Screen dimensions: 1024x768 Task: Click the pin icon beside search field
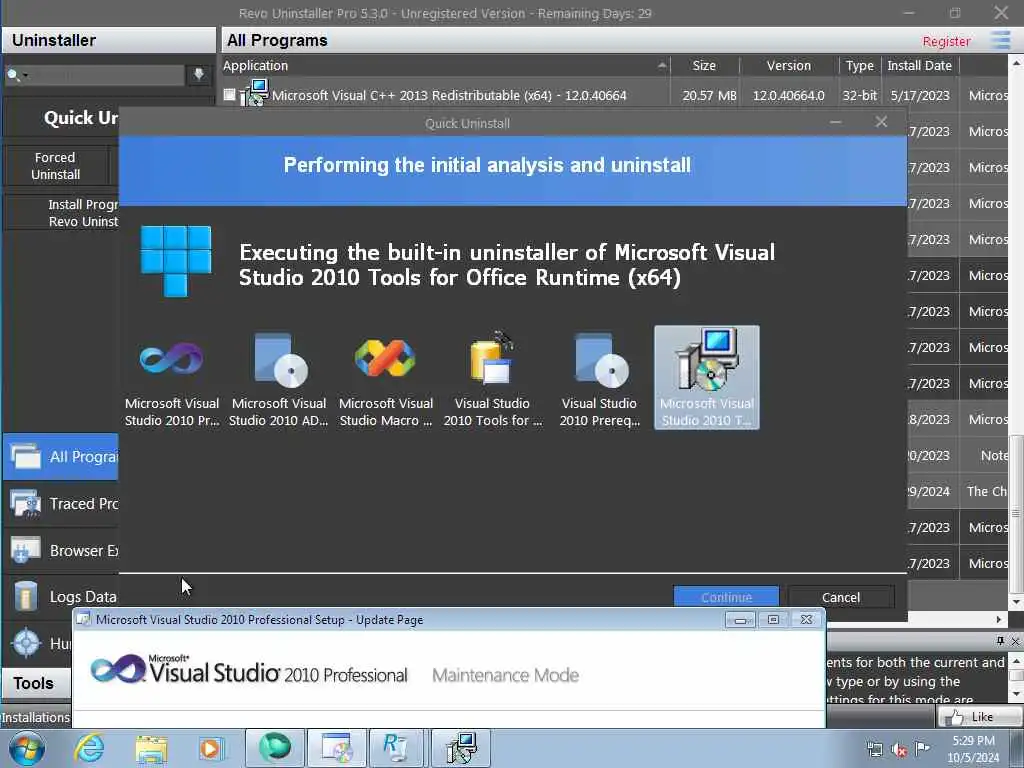click(x=199, y=74)
